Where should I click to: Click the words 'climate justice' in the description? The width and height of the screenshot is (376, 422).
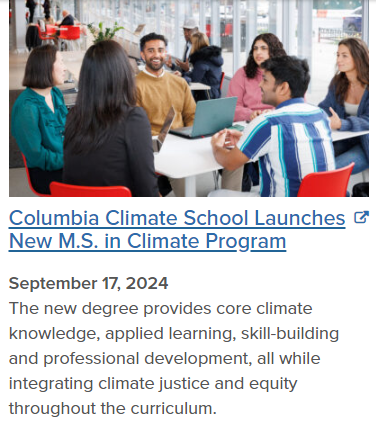[154, 383]
